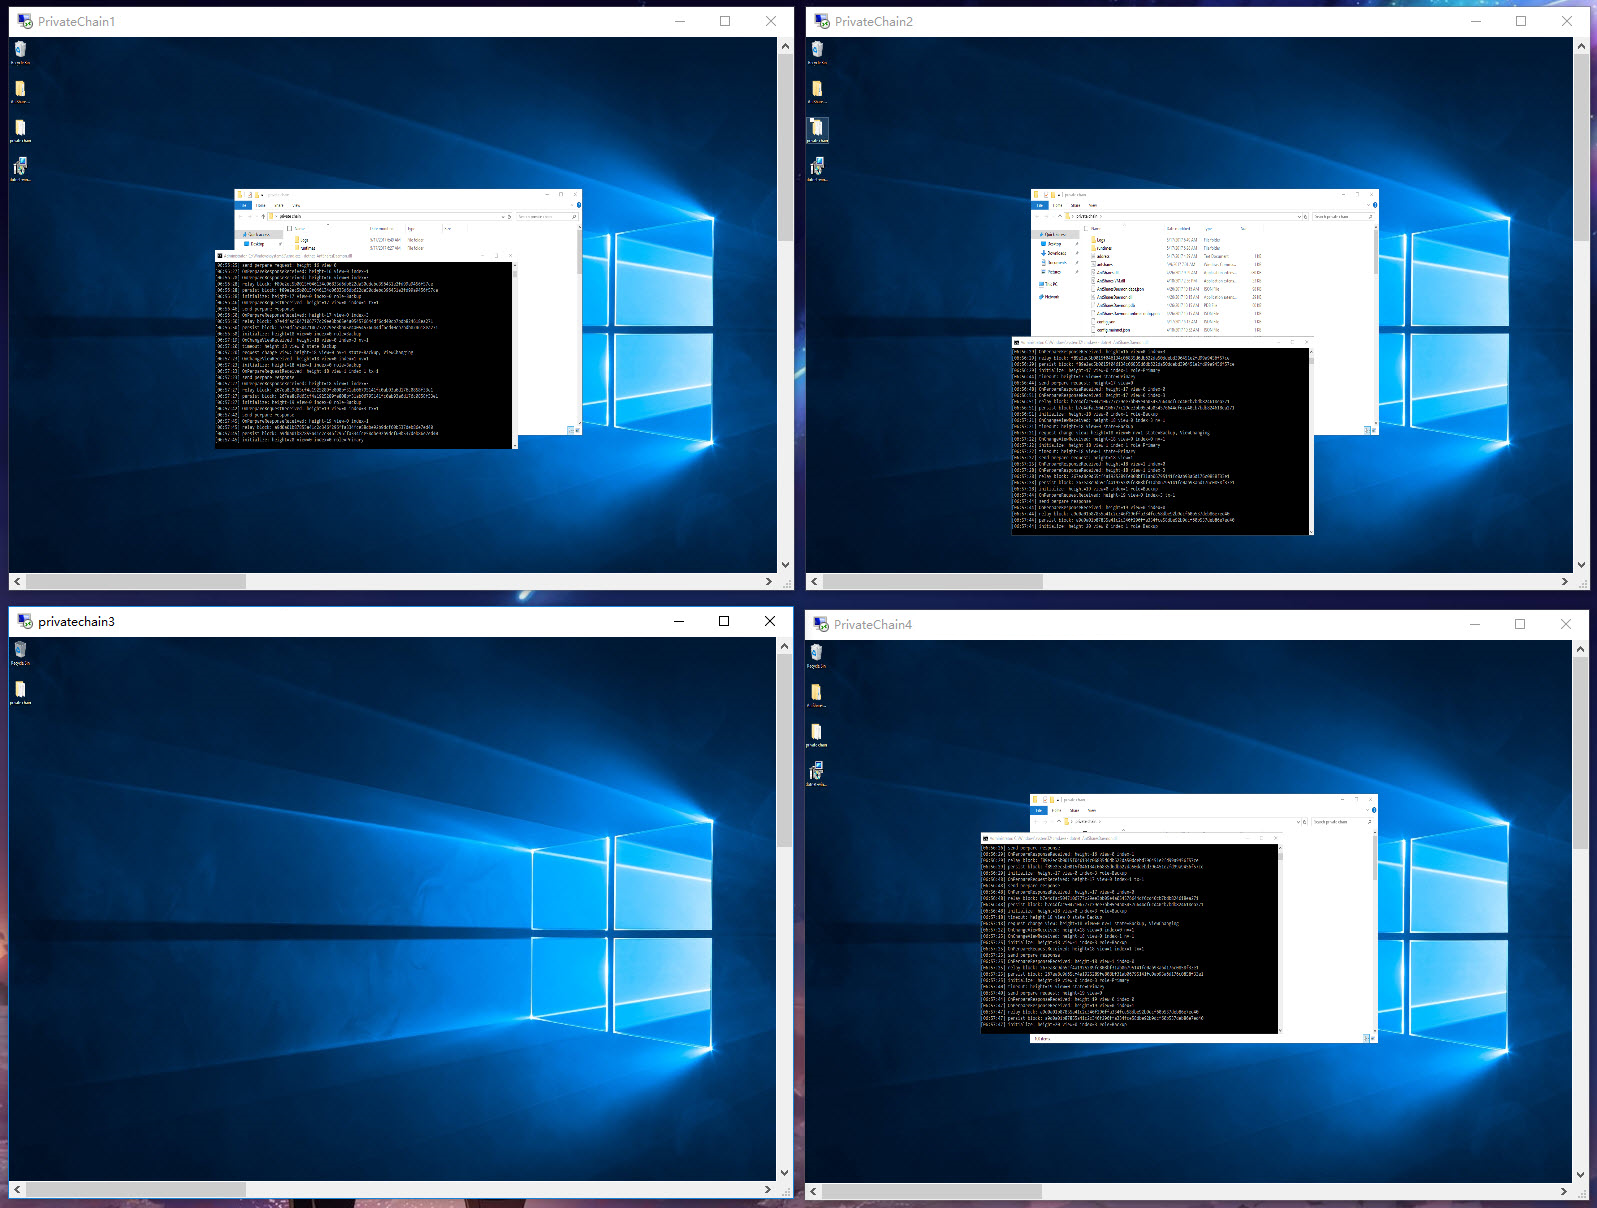Expand the ribbon chevron in PrivateChain2 Explorer

point(1368,205)
